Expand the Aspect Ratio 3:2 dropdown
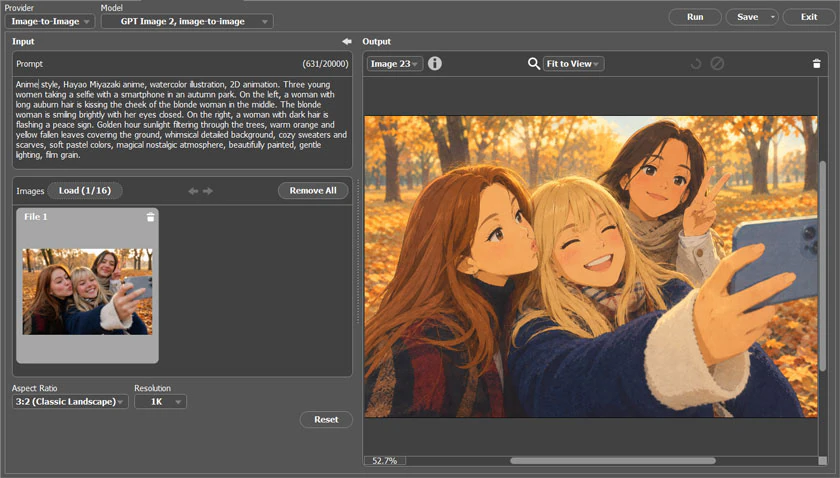840x478 pixels. pyautogui.click(x=70, y=401)
